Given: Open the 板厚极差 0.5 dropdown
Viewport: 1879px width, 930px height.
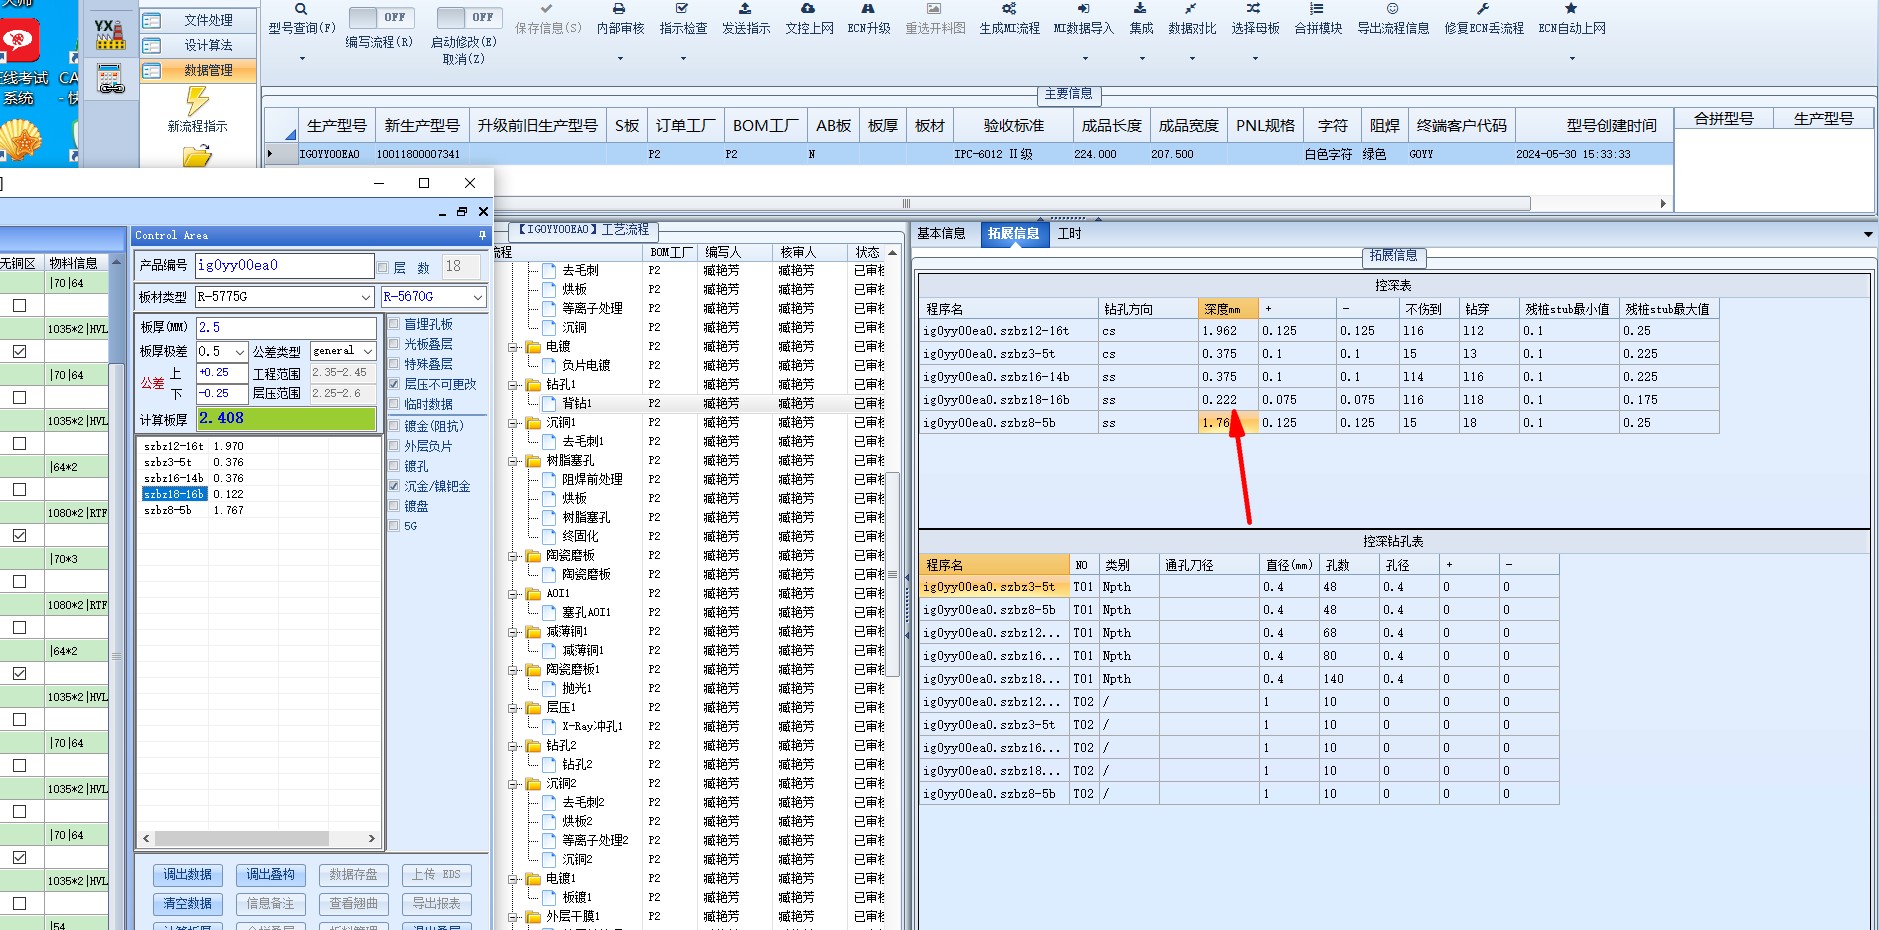Looking at the screenshot, I should click(239, 352).
